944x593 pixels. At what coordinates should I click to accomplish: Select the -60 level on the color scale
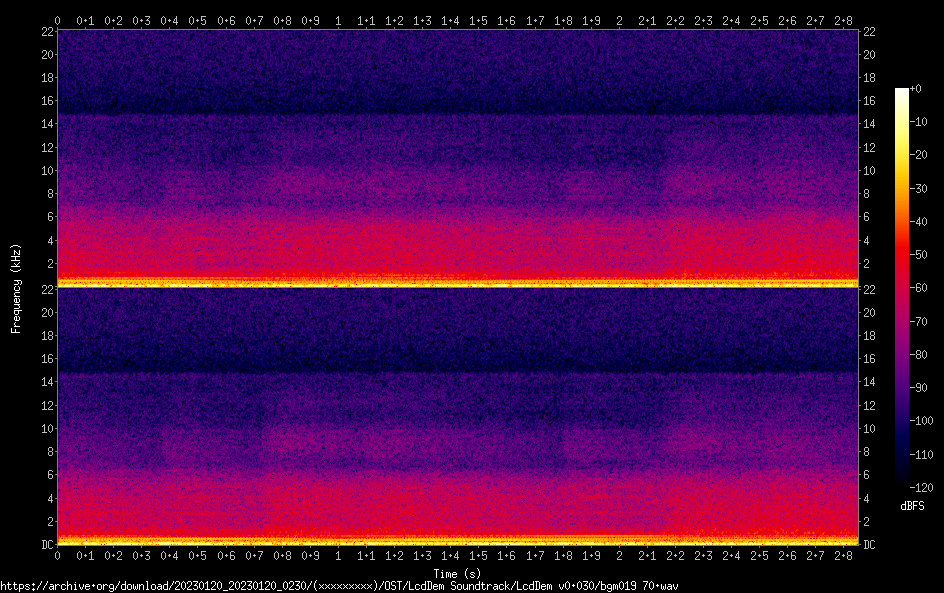[915, 288]
